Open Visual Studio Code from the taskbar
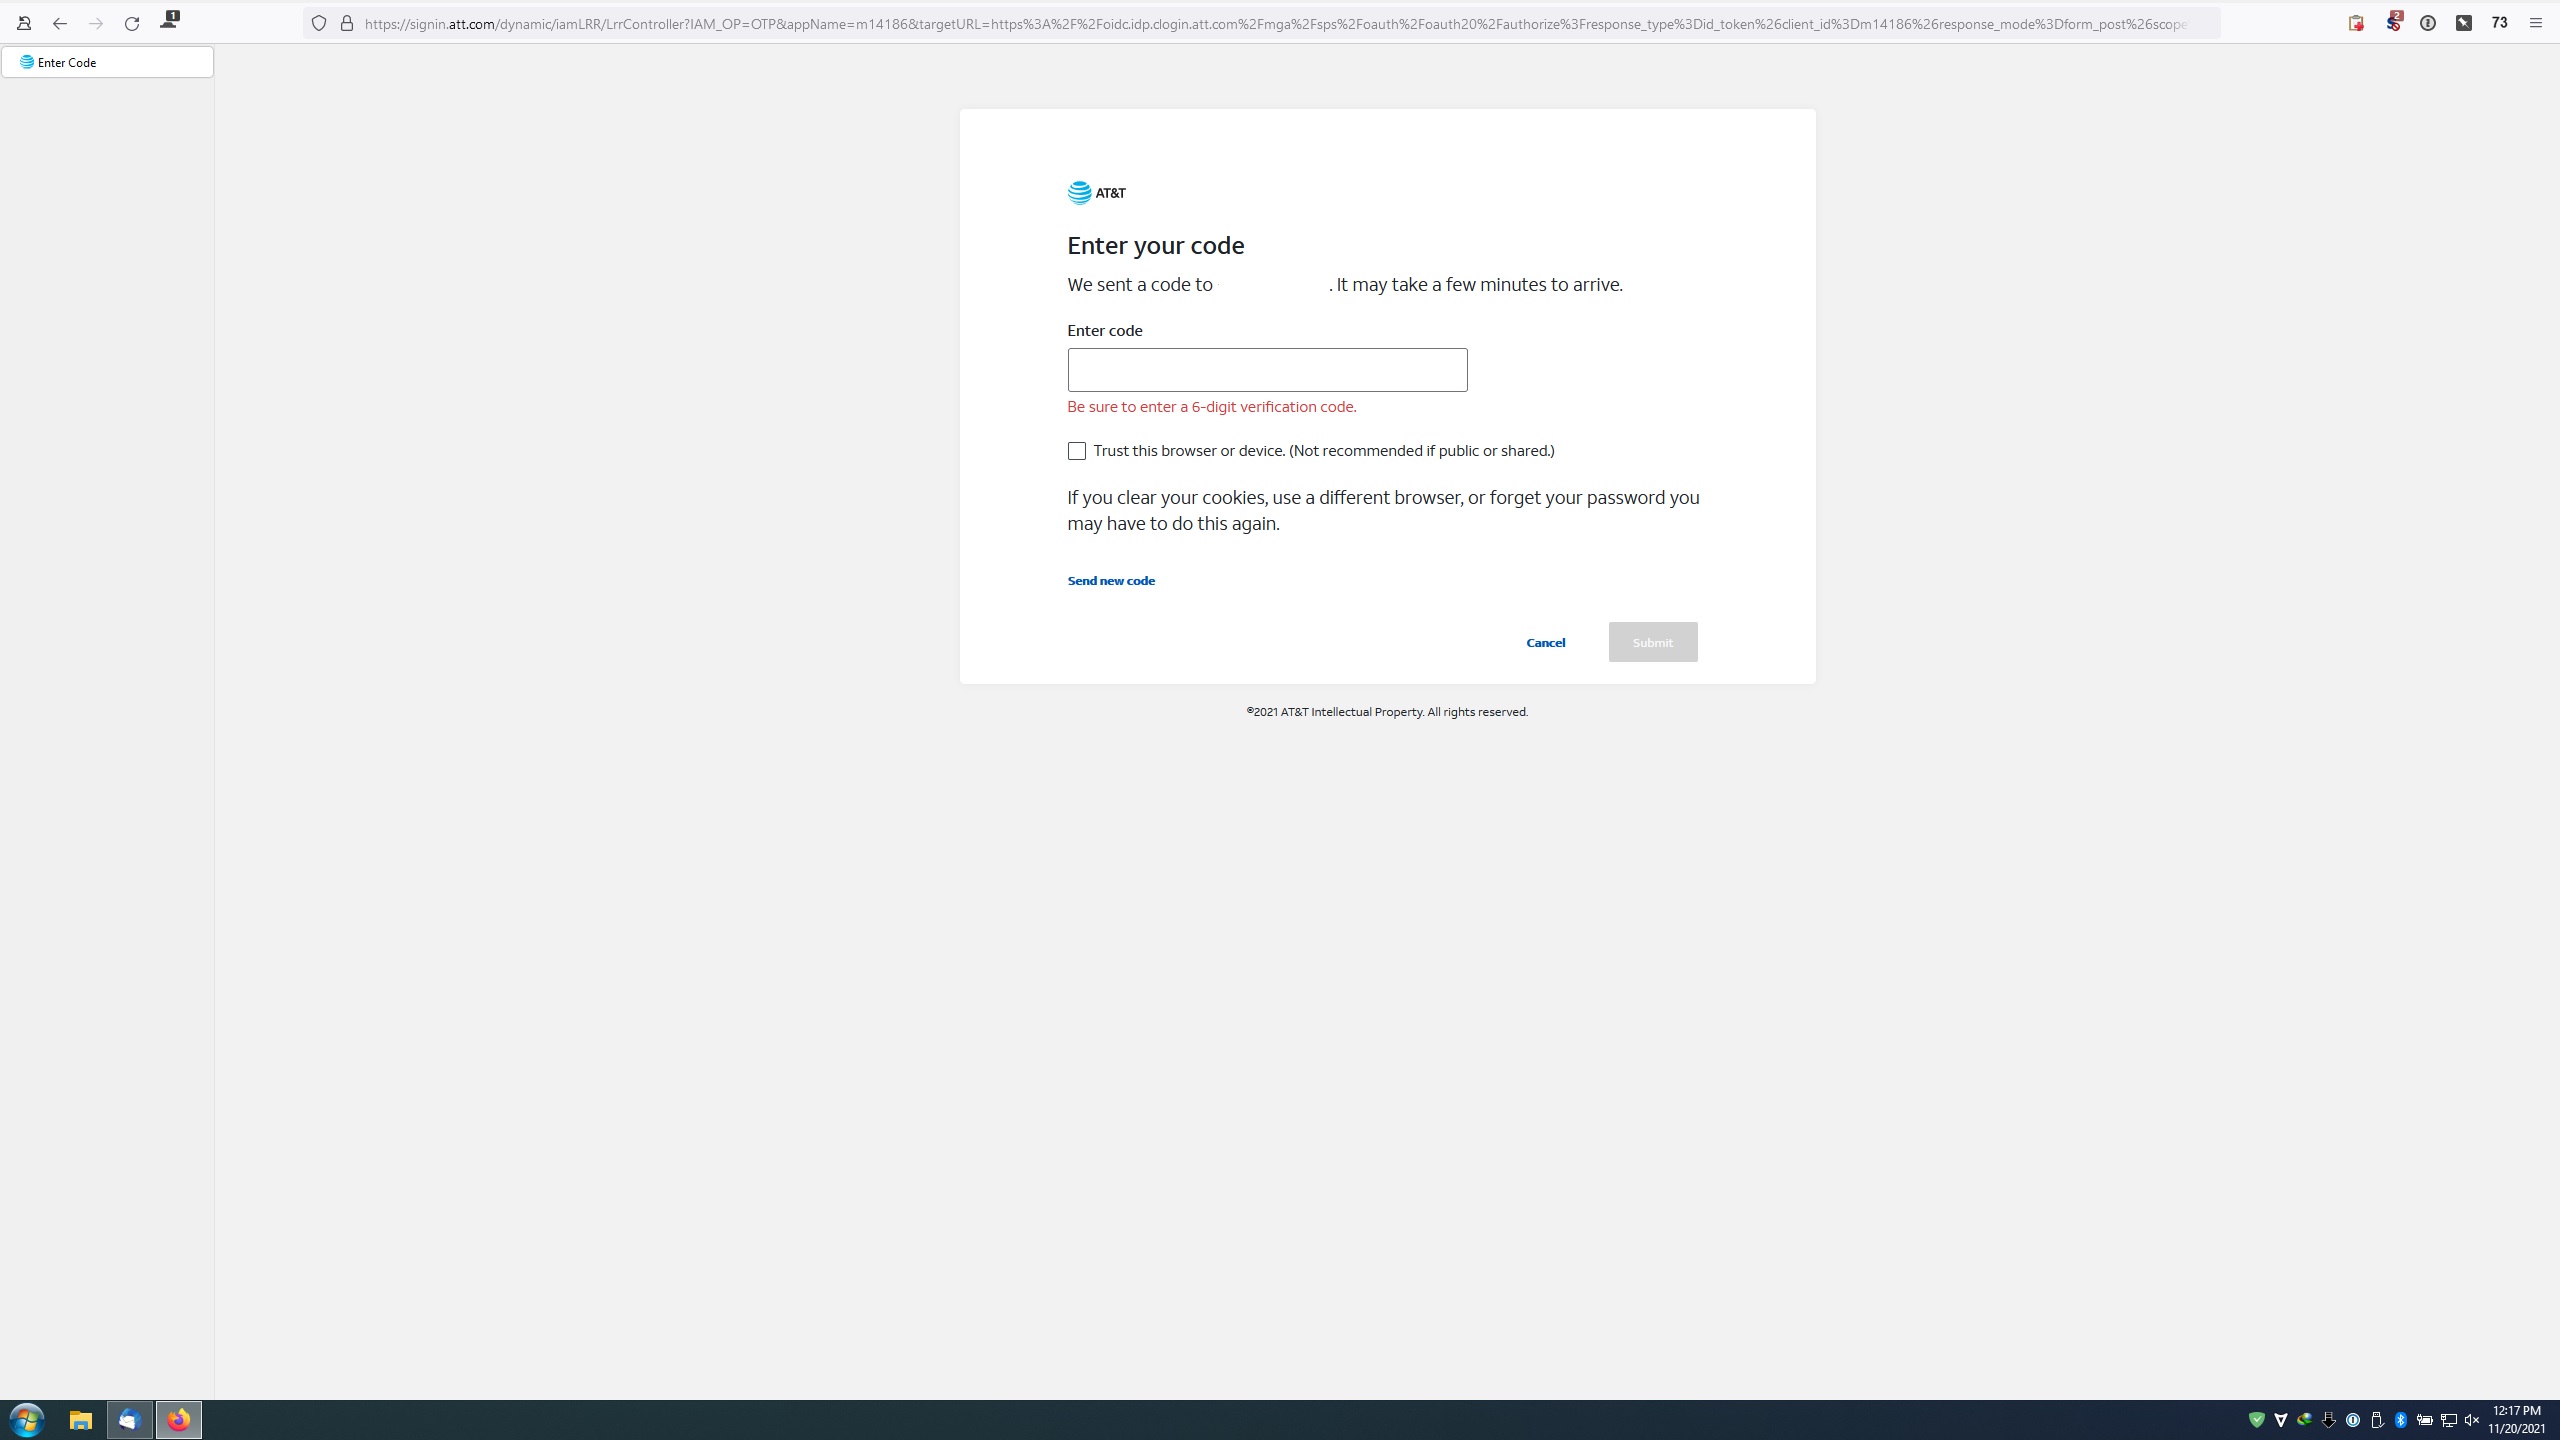2560x1440 pixels. pyautogui.click(x=129, y=1419)
